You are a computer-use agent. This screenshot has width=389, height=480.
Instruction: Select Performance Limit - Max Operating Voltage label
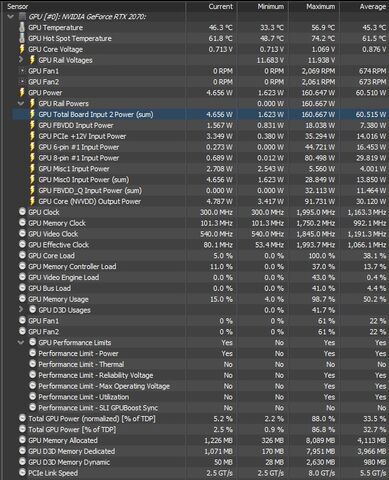coord(104,386)
